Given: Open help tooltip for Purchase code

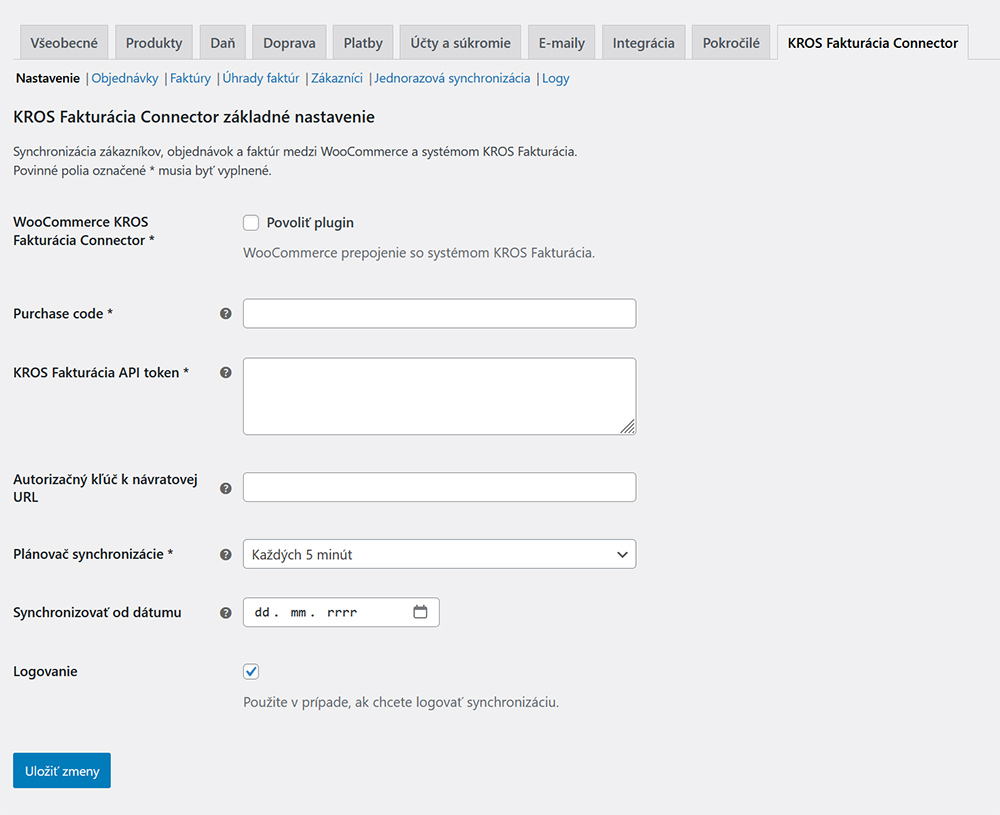Looking at the screenshot, I should click(x=225, y=314).
